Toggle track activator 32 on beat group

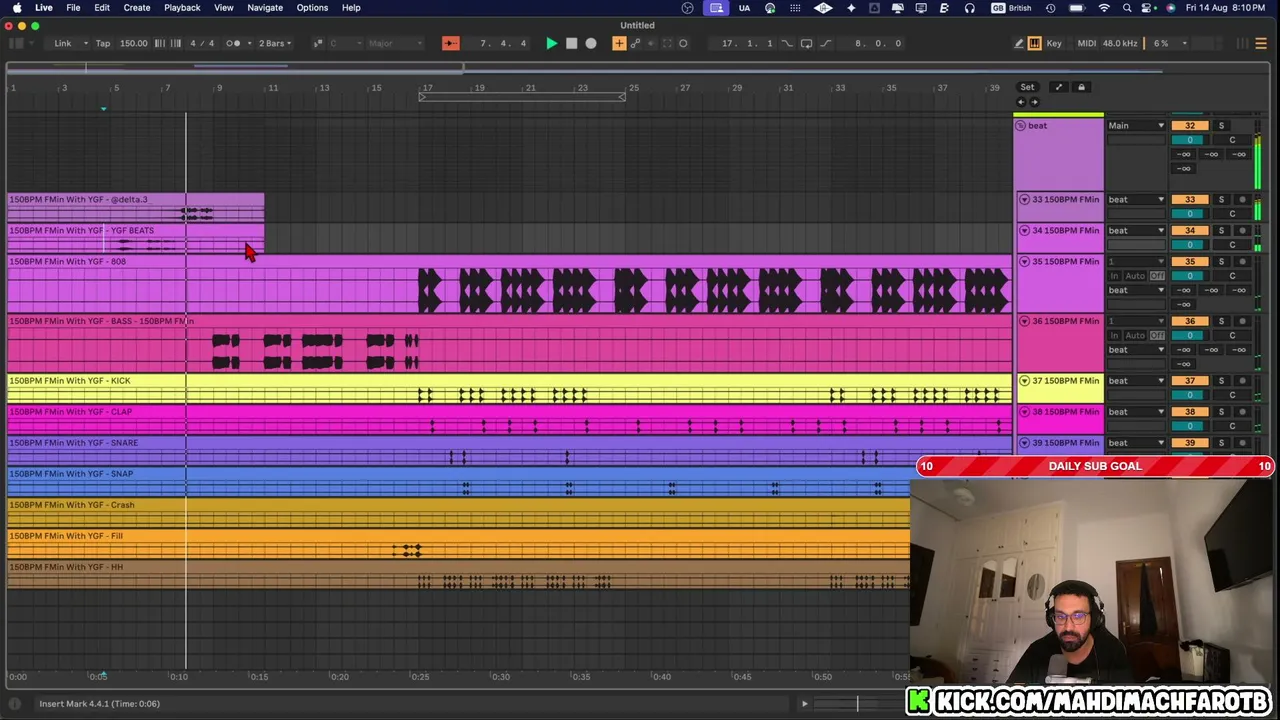(1190, 126)
